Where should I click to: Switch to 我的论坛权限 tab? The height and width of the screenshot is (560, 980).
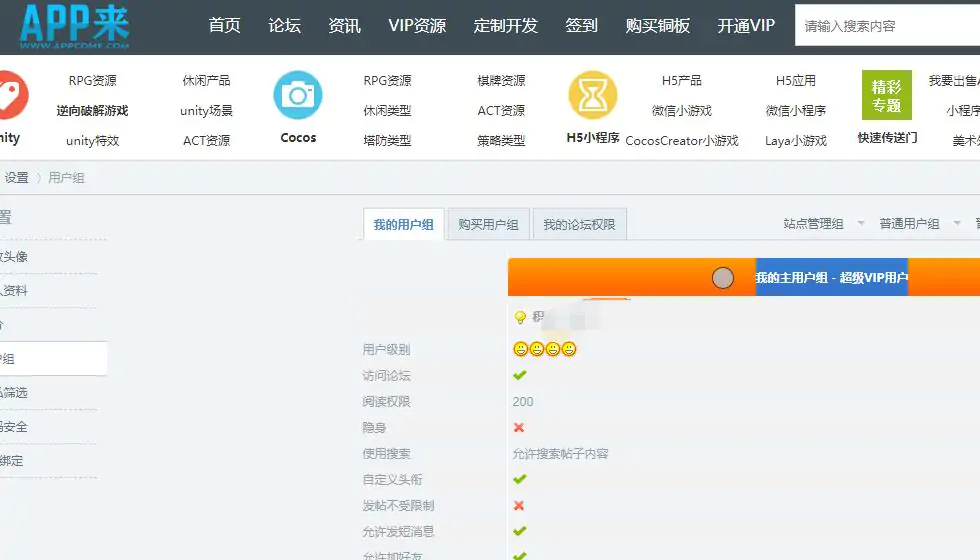[x=579, y=224]
